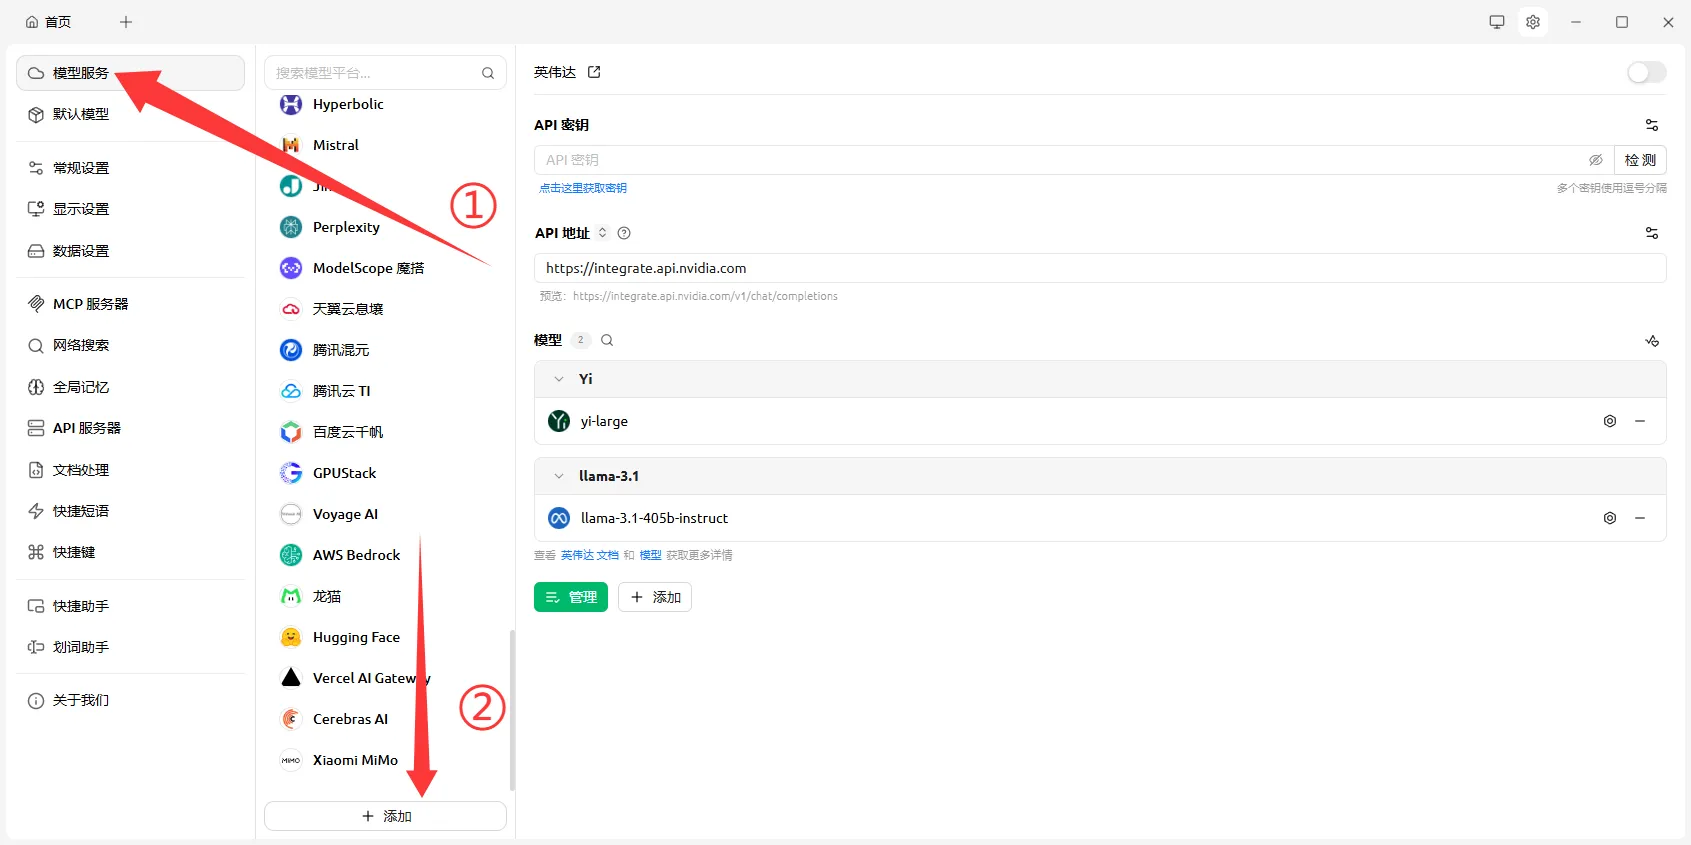Select Hugging Face in provider list

[x=356, y=637]
